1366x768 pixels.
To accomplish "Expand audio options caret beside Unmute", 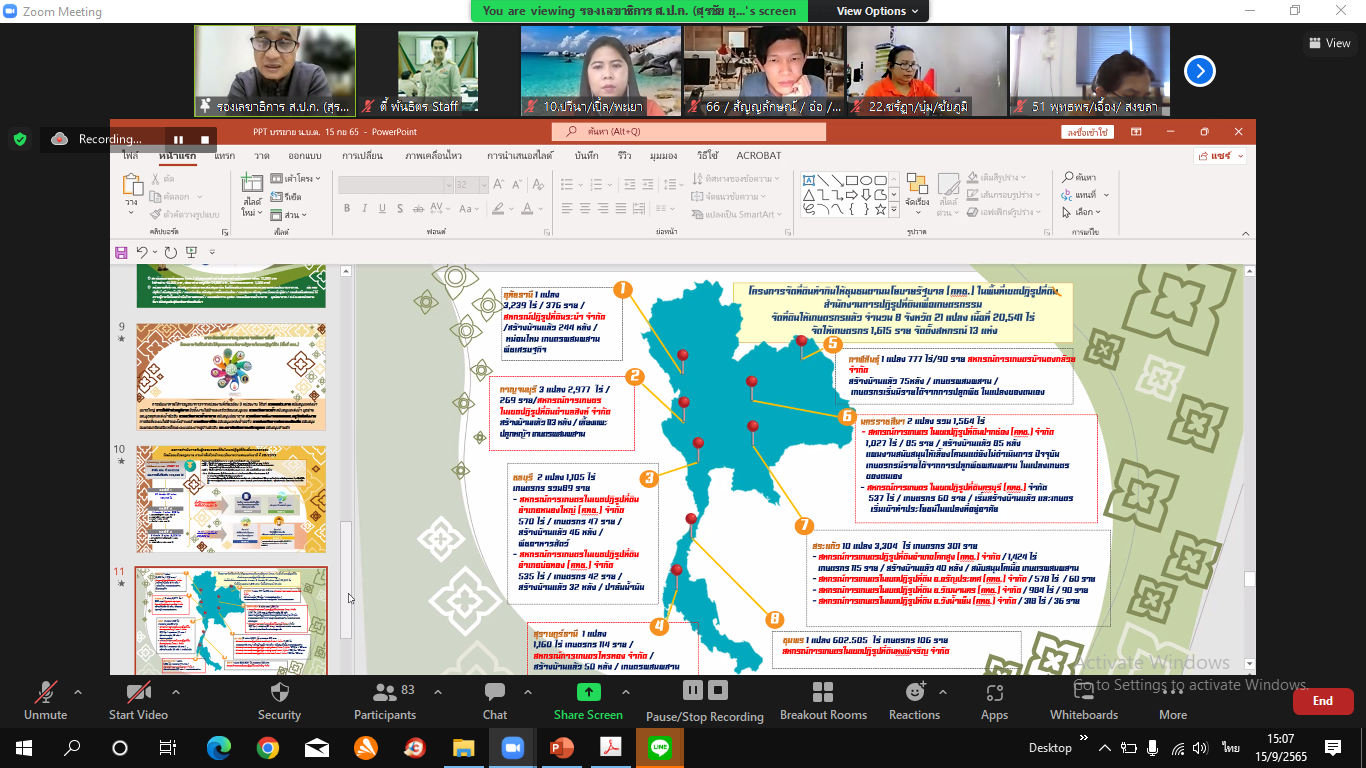I will (78, 692).
